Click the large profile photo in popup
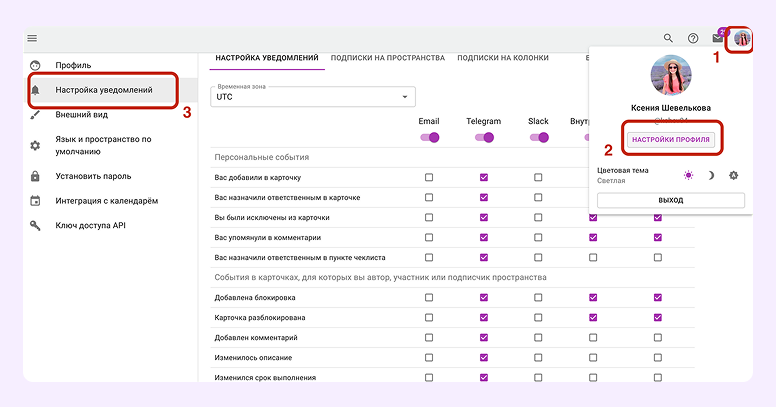Viewport: 776px width, 407px height. click(x=671, y=76)
